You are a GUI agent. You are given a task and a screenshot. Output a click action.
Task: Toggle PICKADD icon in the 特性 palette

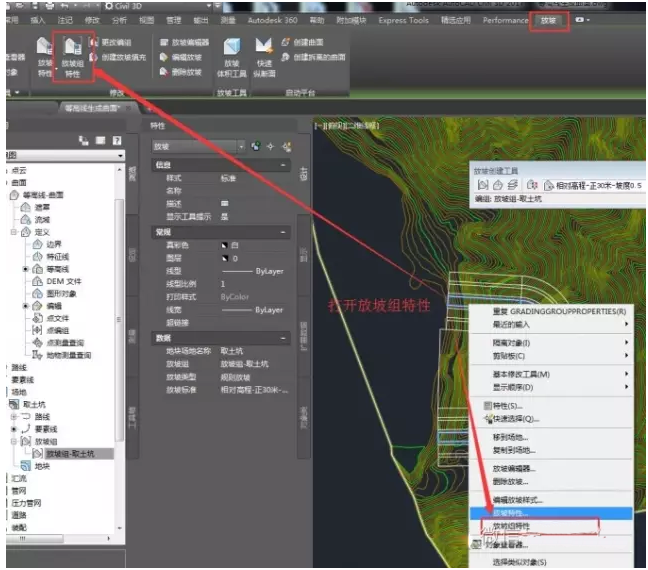pyautogui.click(x=257, y=146)
